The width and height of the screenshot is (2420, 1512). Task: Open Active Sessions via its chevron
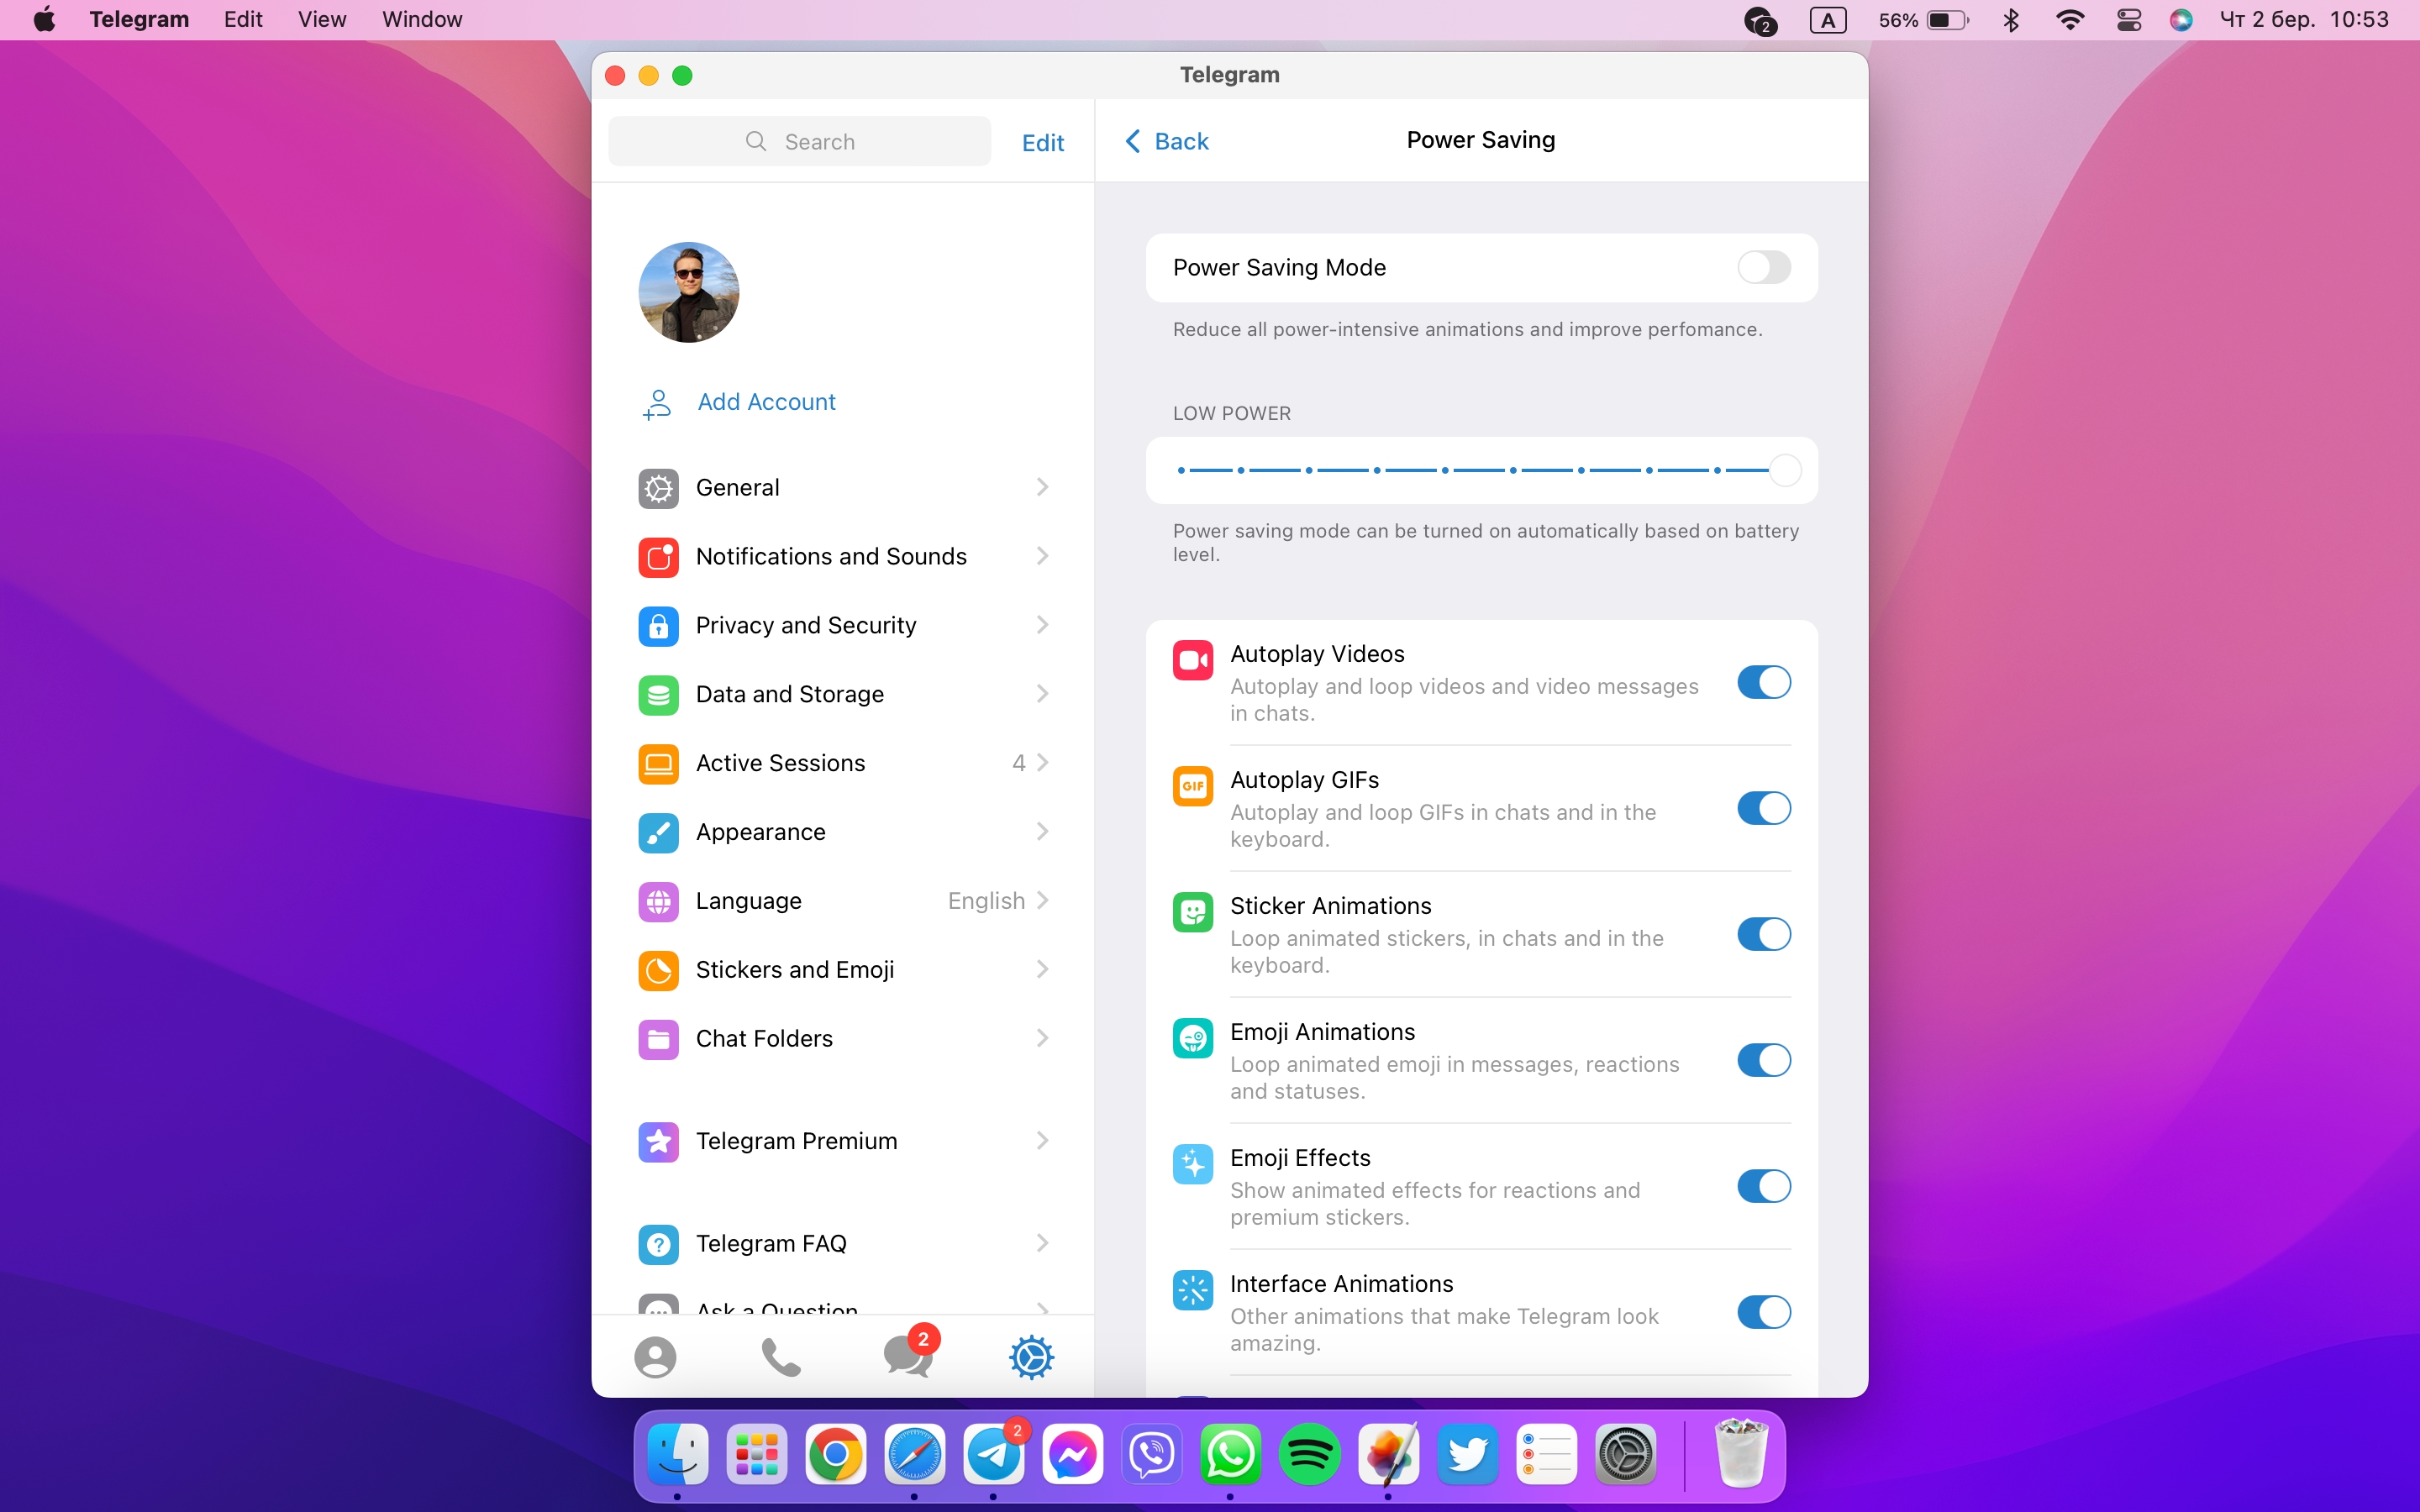1043,763
